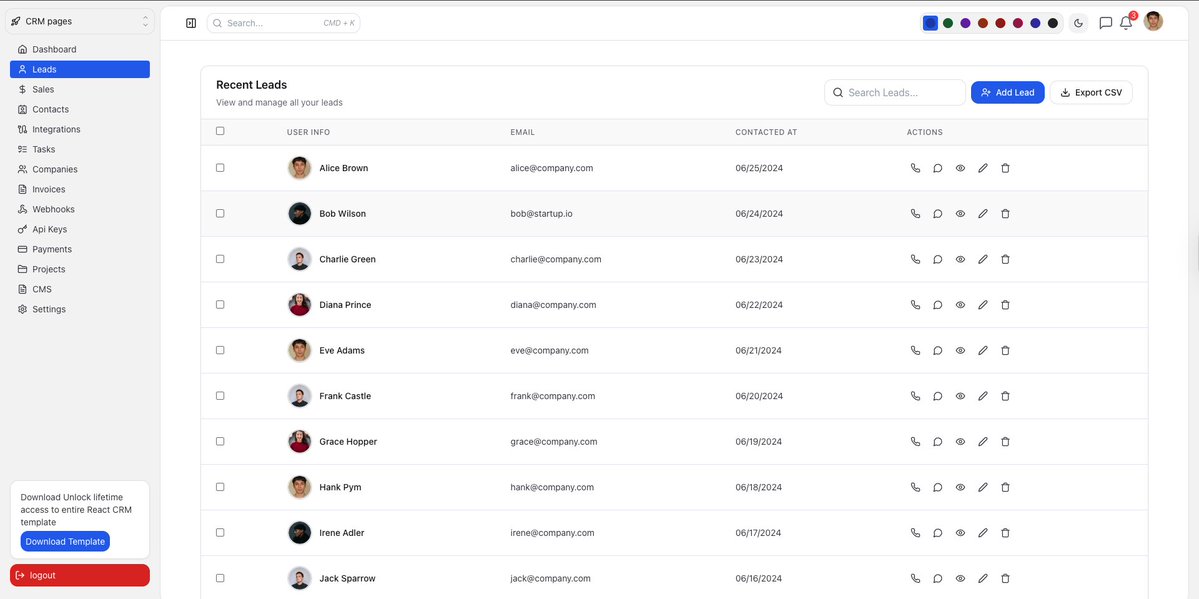This screenshot has height=599, width=1199.
Task: Open the user avatar menu
Action: pyautogui.click(x=1151, y=20)
